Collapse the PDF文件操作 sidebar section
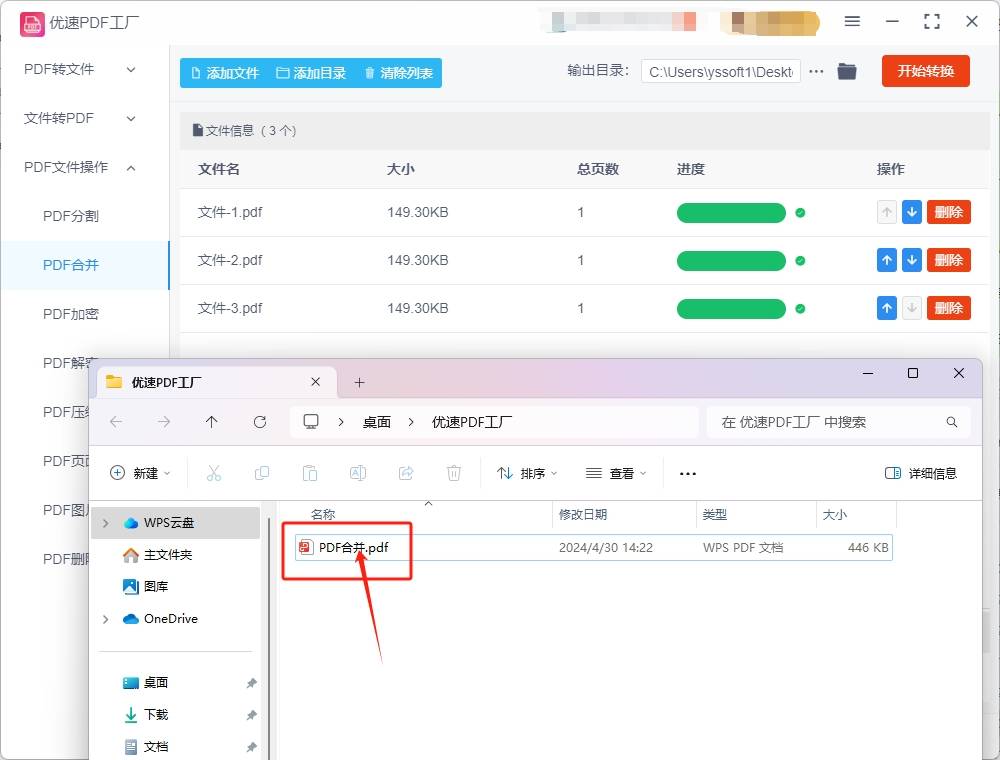 coord(131,168)
